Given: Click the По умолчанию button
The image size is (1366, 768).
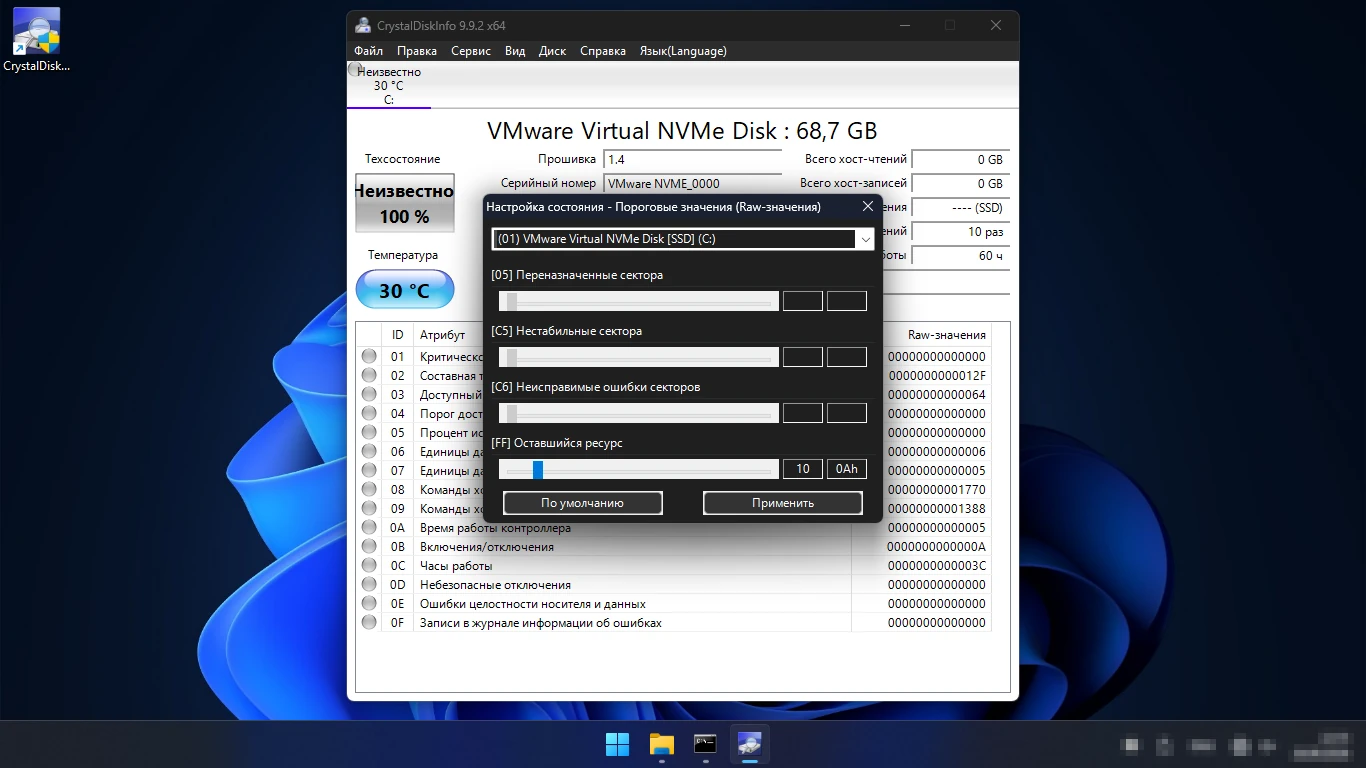Looking at the screenshot, I should (x=582, y=503).
